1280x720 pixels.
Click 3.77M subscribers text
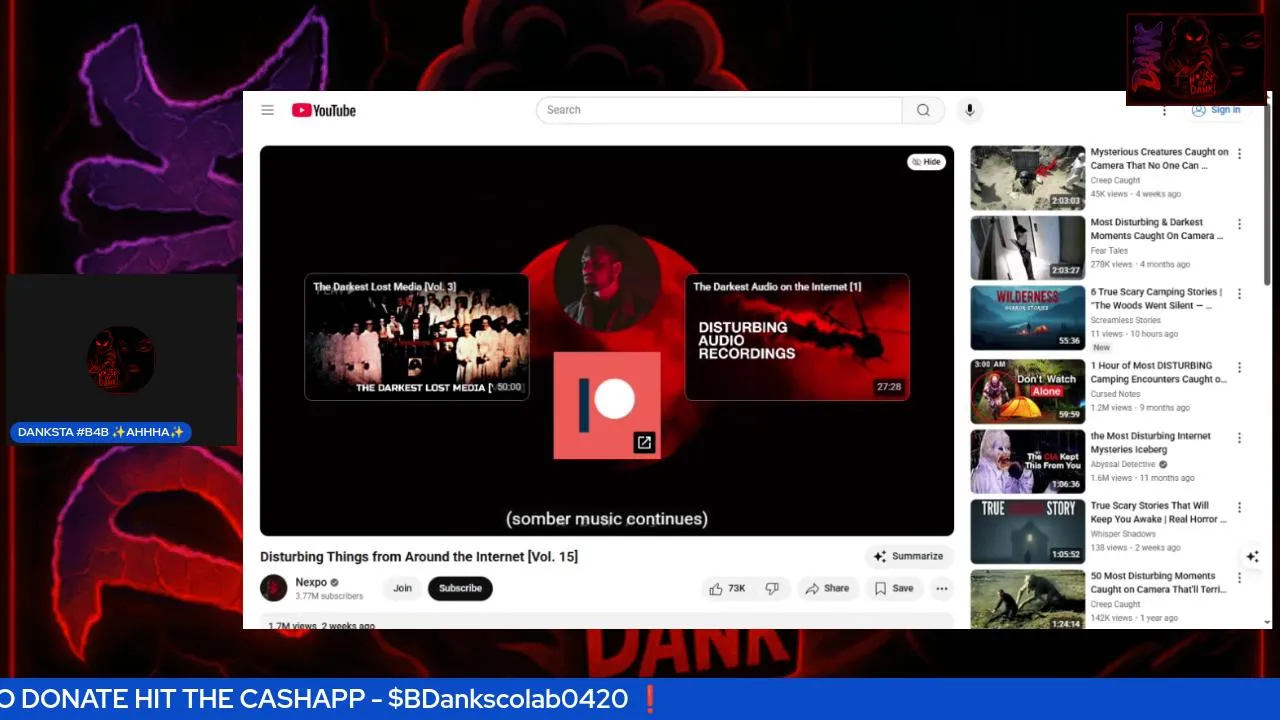pyautogui.click(x=329, y=596)
